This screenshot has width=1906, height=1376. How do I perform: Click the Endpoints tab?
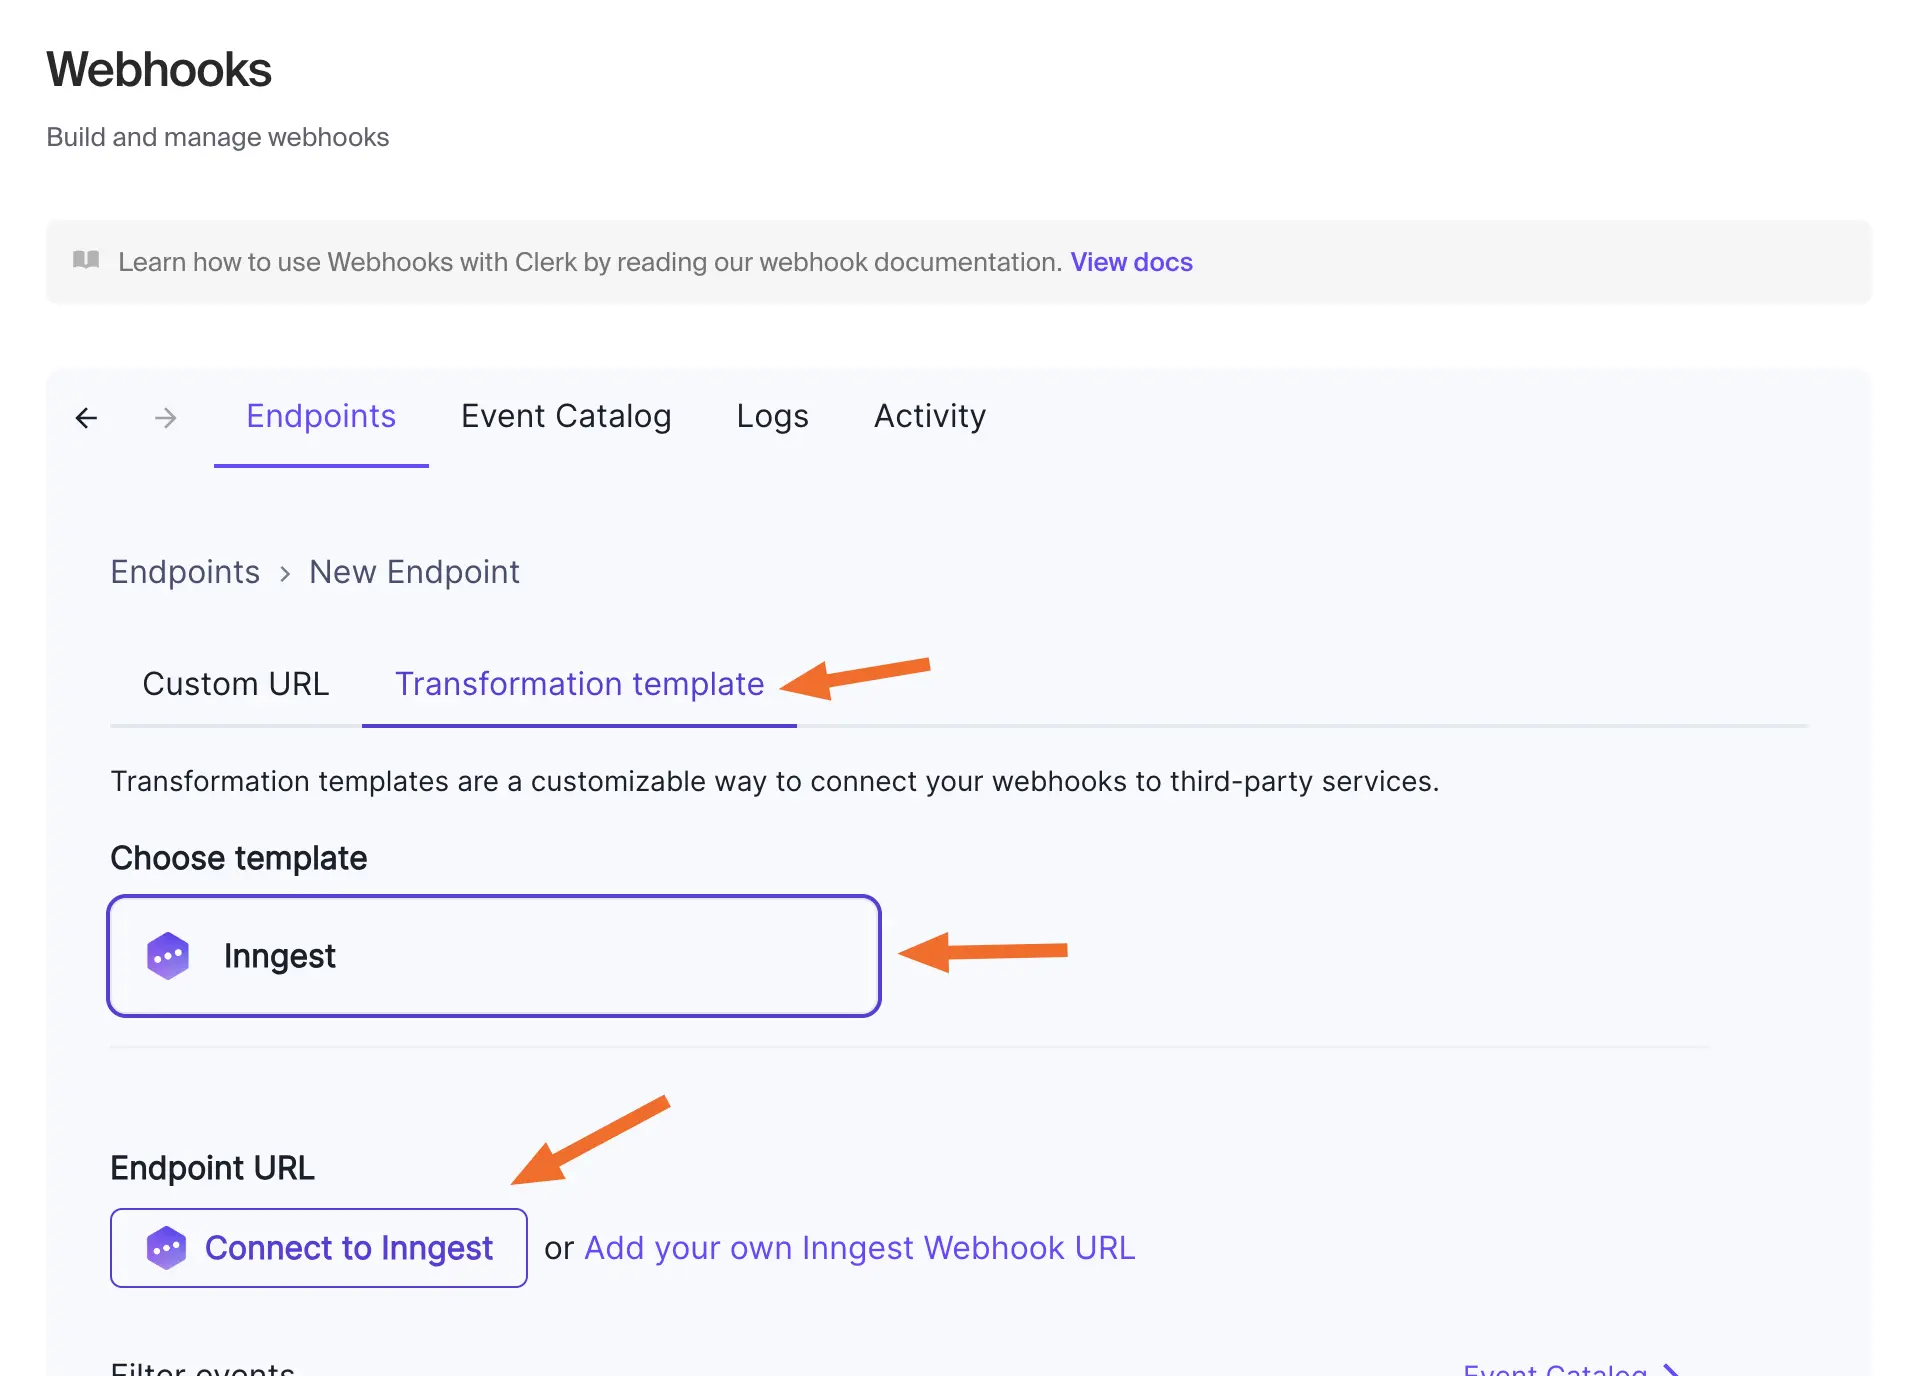click(321, 417)
